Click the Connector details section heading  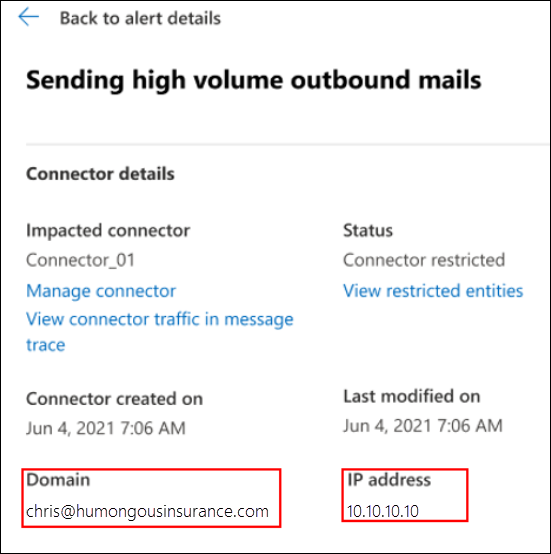tap(100, 173)
